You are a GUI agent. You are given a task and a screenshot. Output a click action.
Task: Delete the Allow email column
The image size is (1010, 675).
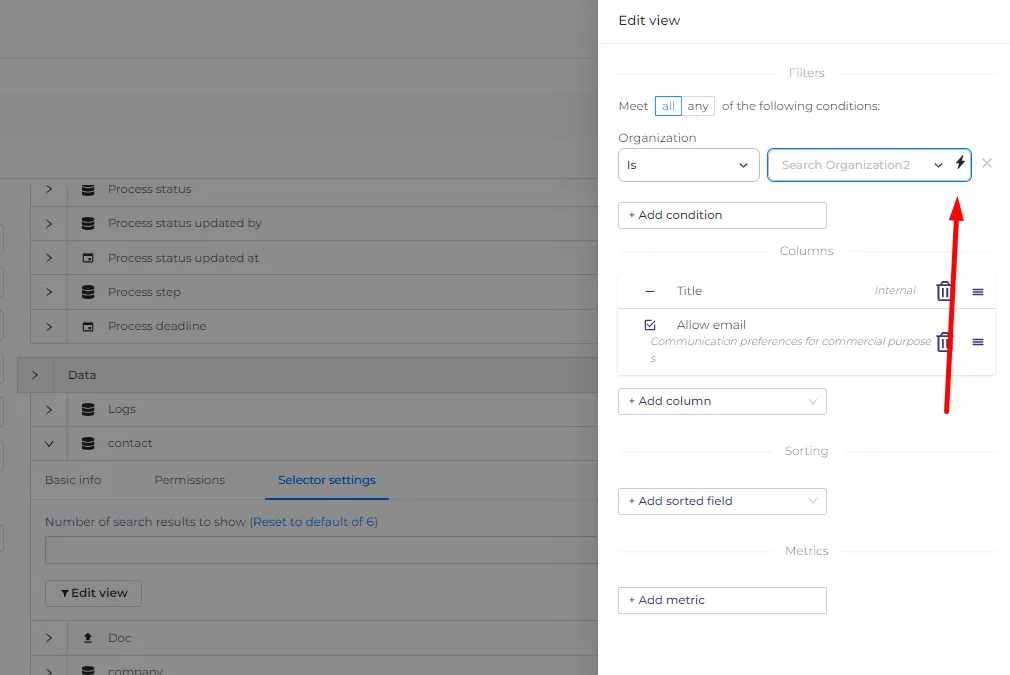click(x=943, y=342)
